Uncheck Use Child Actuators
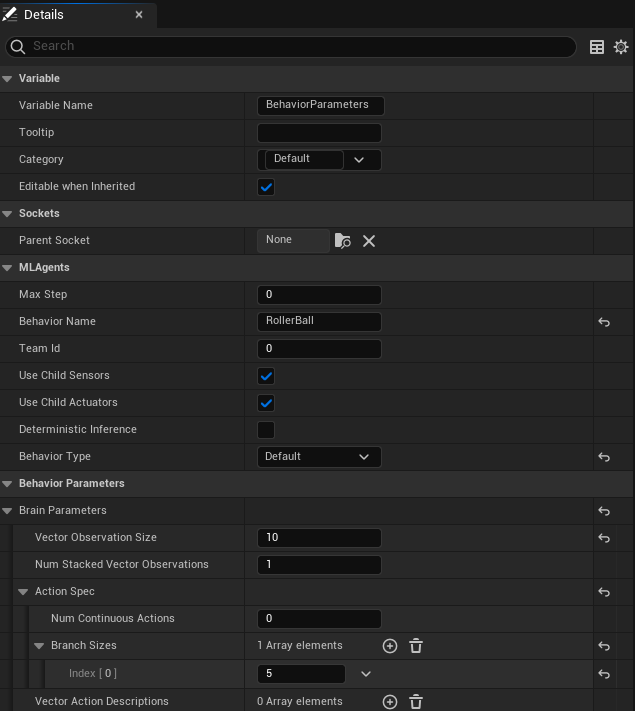Viewport: 635px width, 711px height. [266, 403]
